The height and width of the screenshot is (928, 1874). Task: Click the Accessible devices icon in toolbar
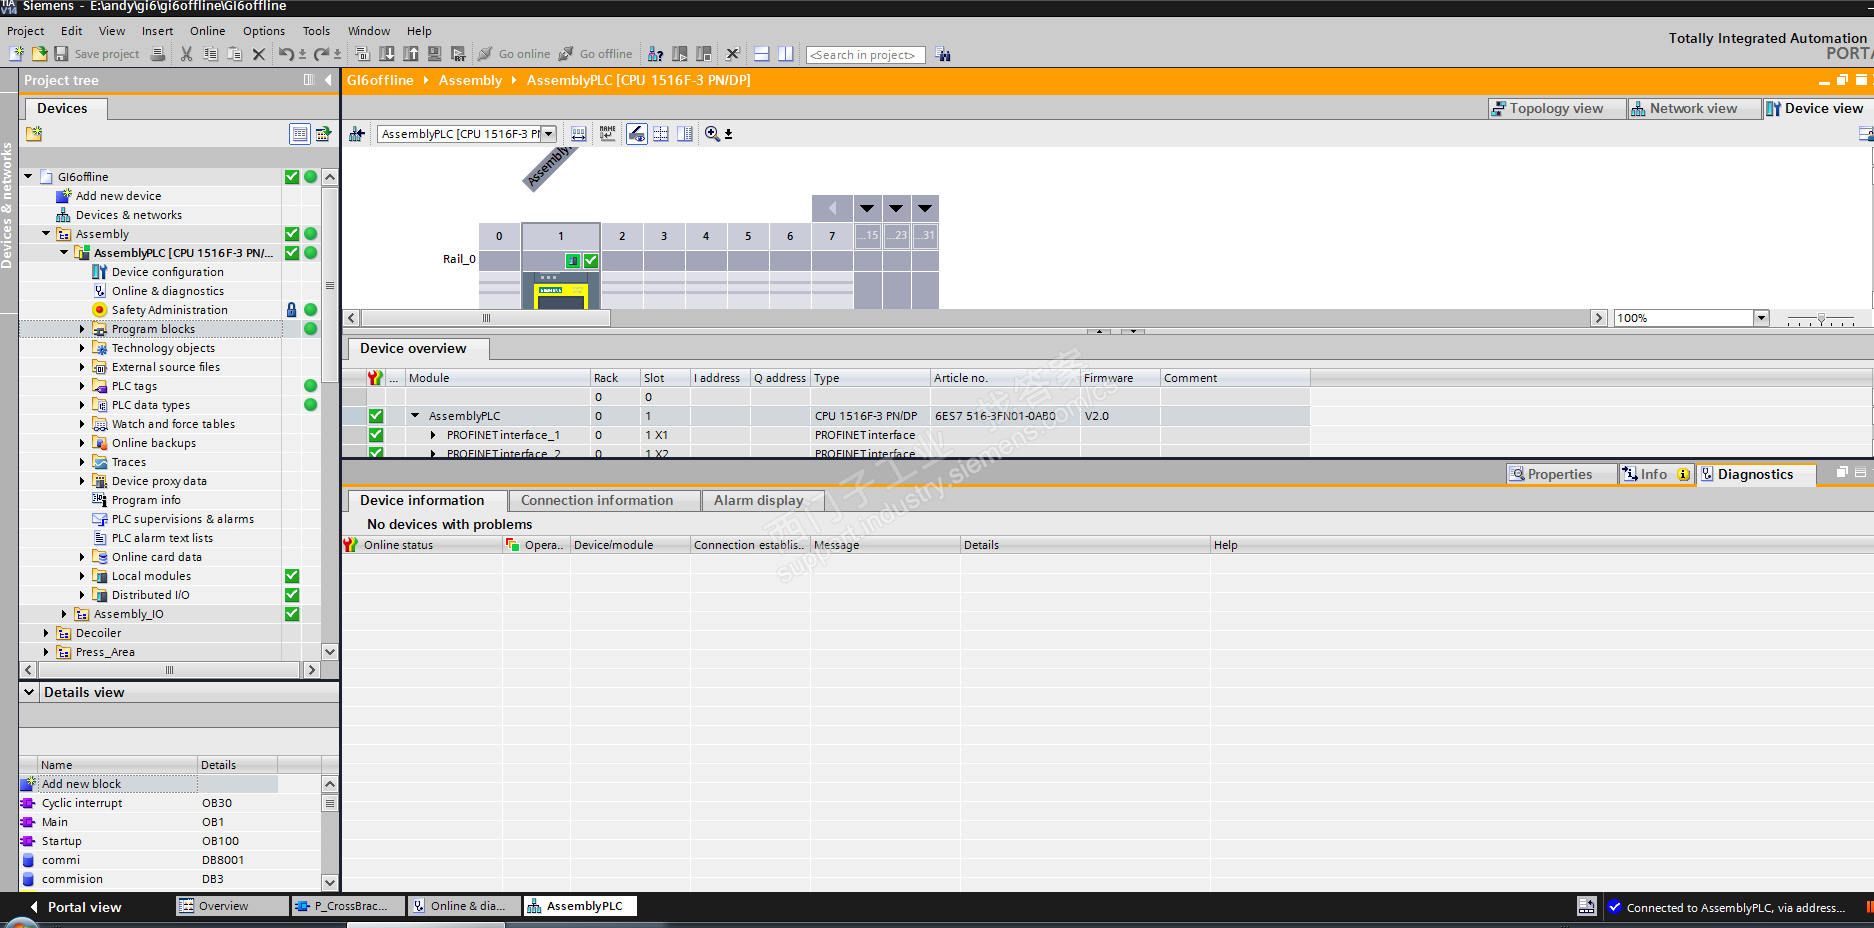(x=655, y=54)
